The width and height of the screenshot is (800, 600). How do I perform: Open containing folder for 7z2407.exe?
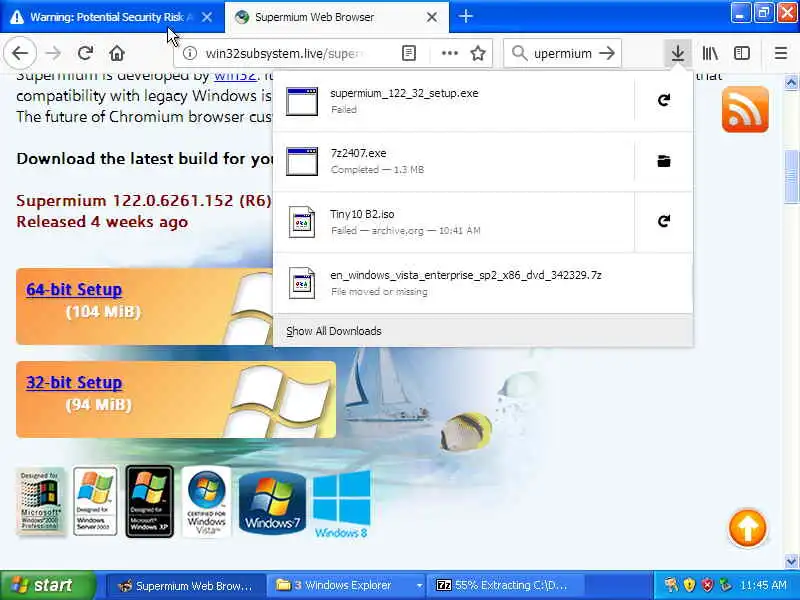663,161
